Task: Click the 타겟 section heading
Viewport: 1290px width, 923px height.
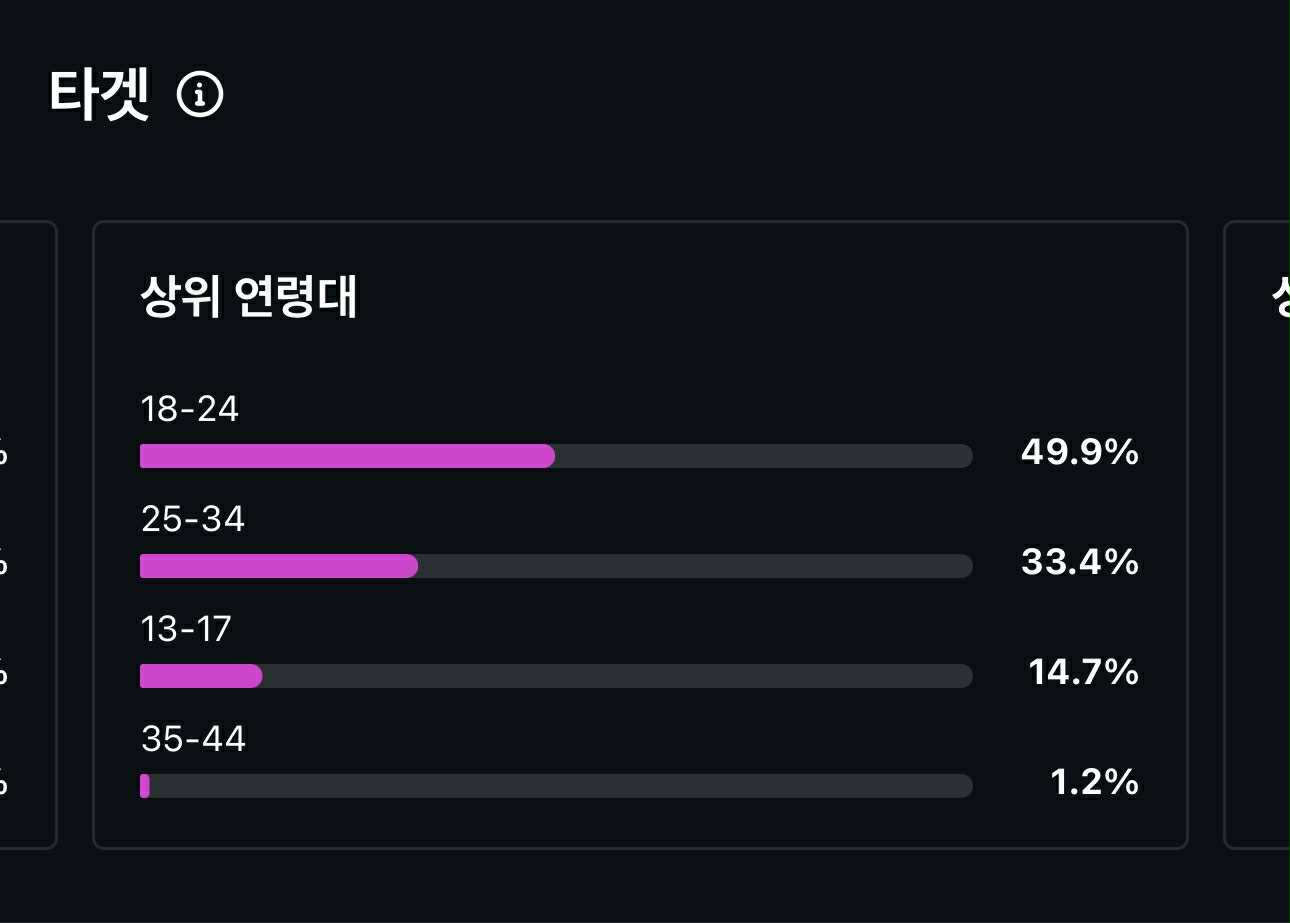Action: 99,95
